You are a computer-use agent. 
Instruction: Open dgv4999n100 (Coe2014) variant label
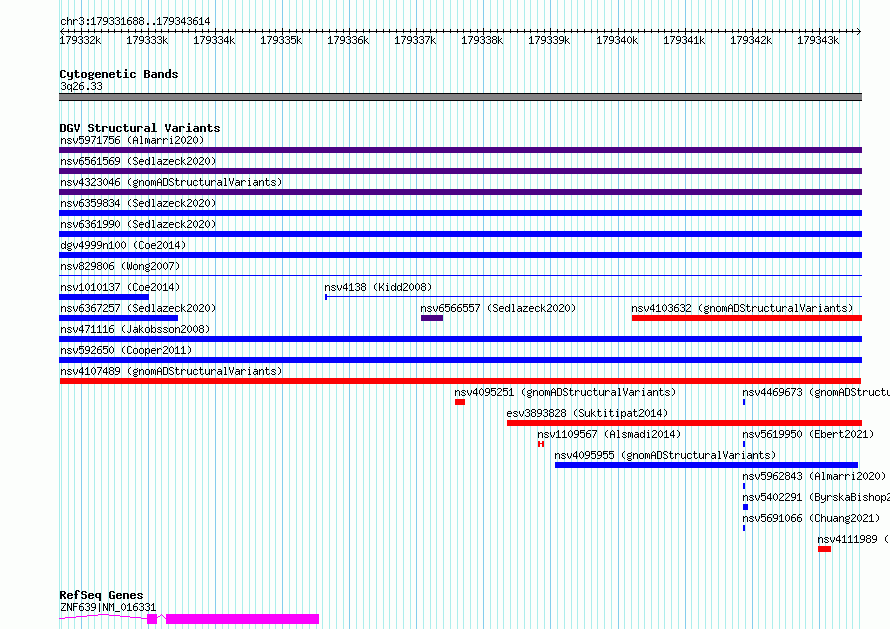coord(123,245)
